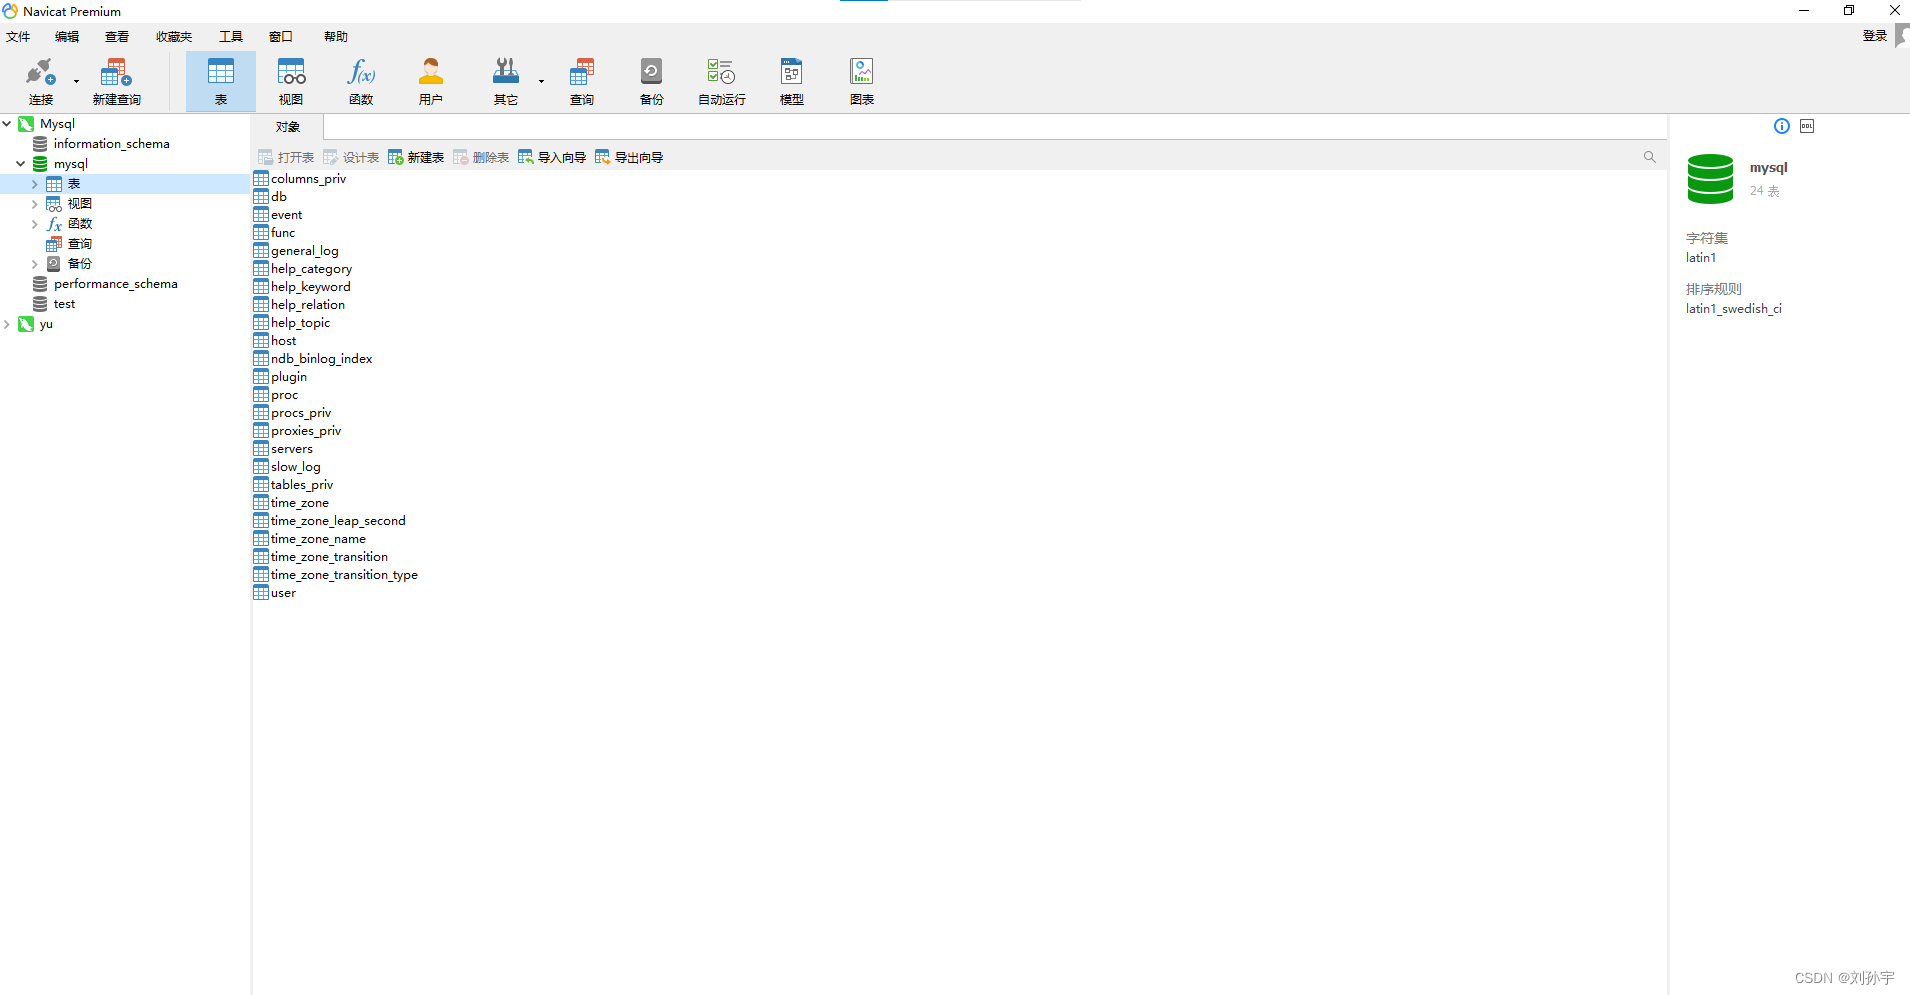Click the DDL icon in right panel
1910x995 pixels.
point(1807,126)
